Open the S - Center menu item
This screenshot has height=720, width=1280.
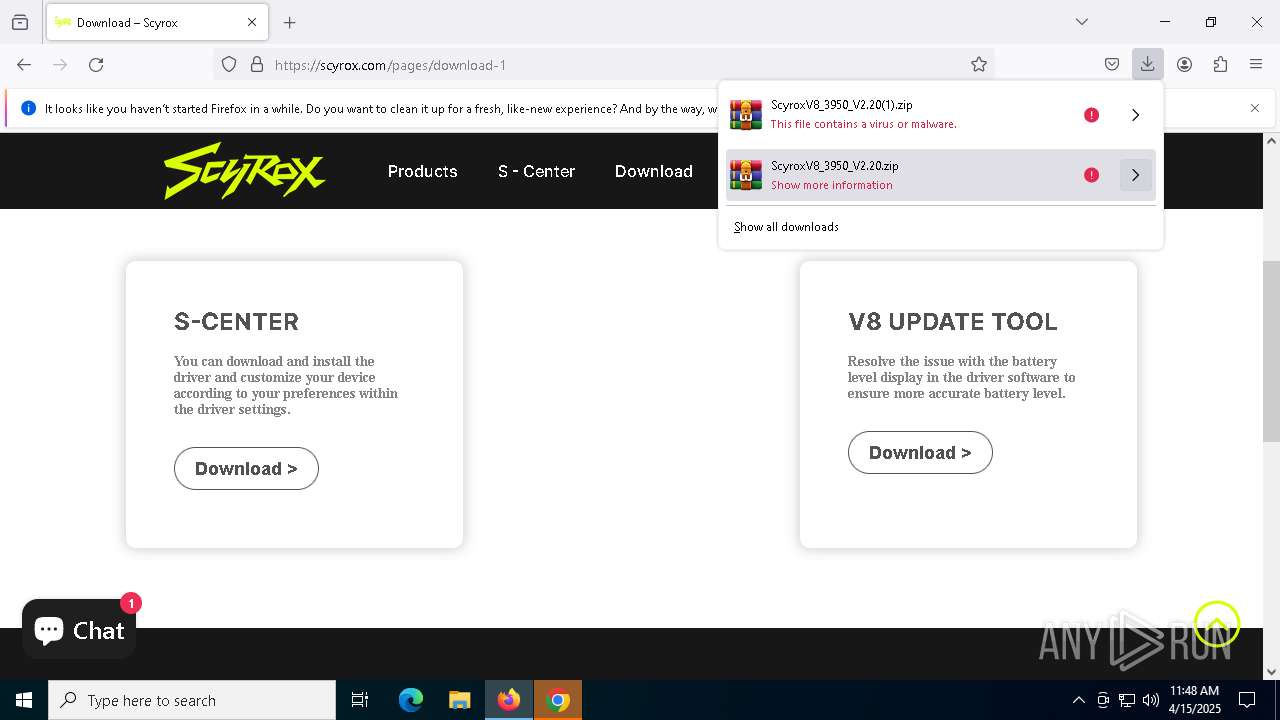(536, 171)
